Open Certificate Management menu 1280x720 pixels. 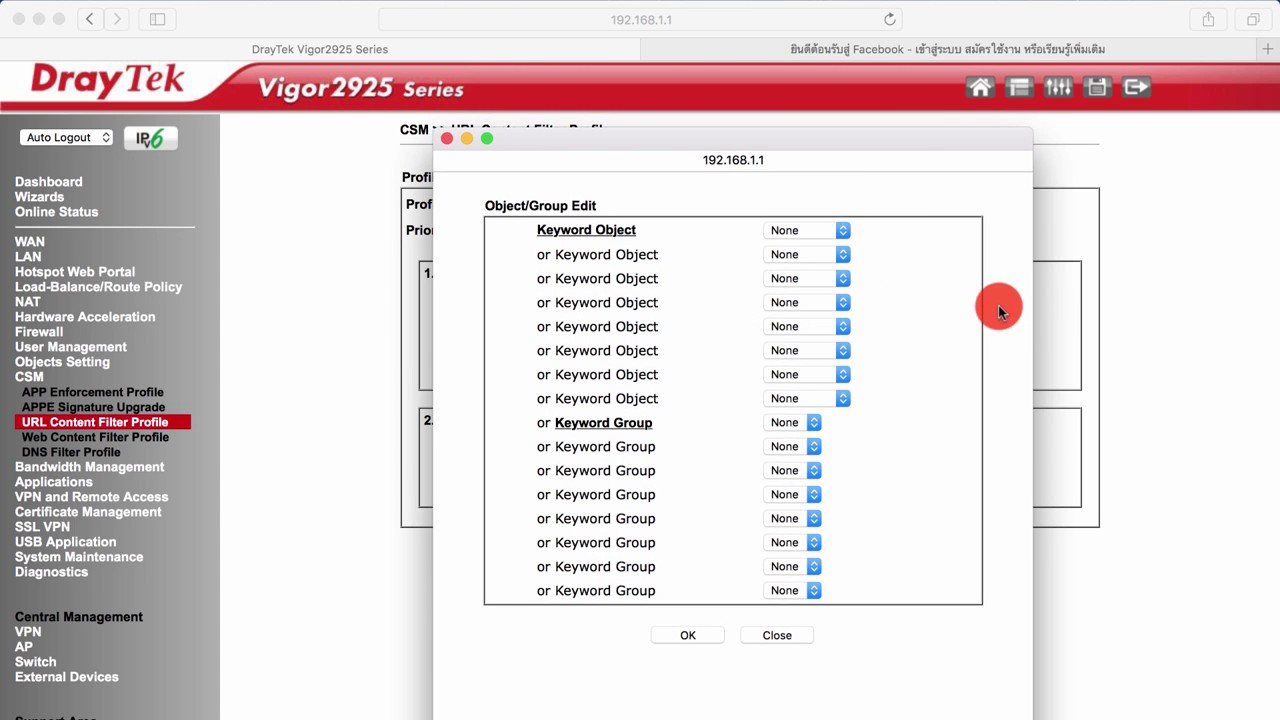pos(88,512)
